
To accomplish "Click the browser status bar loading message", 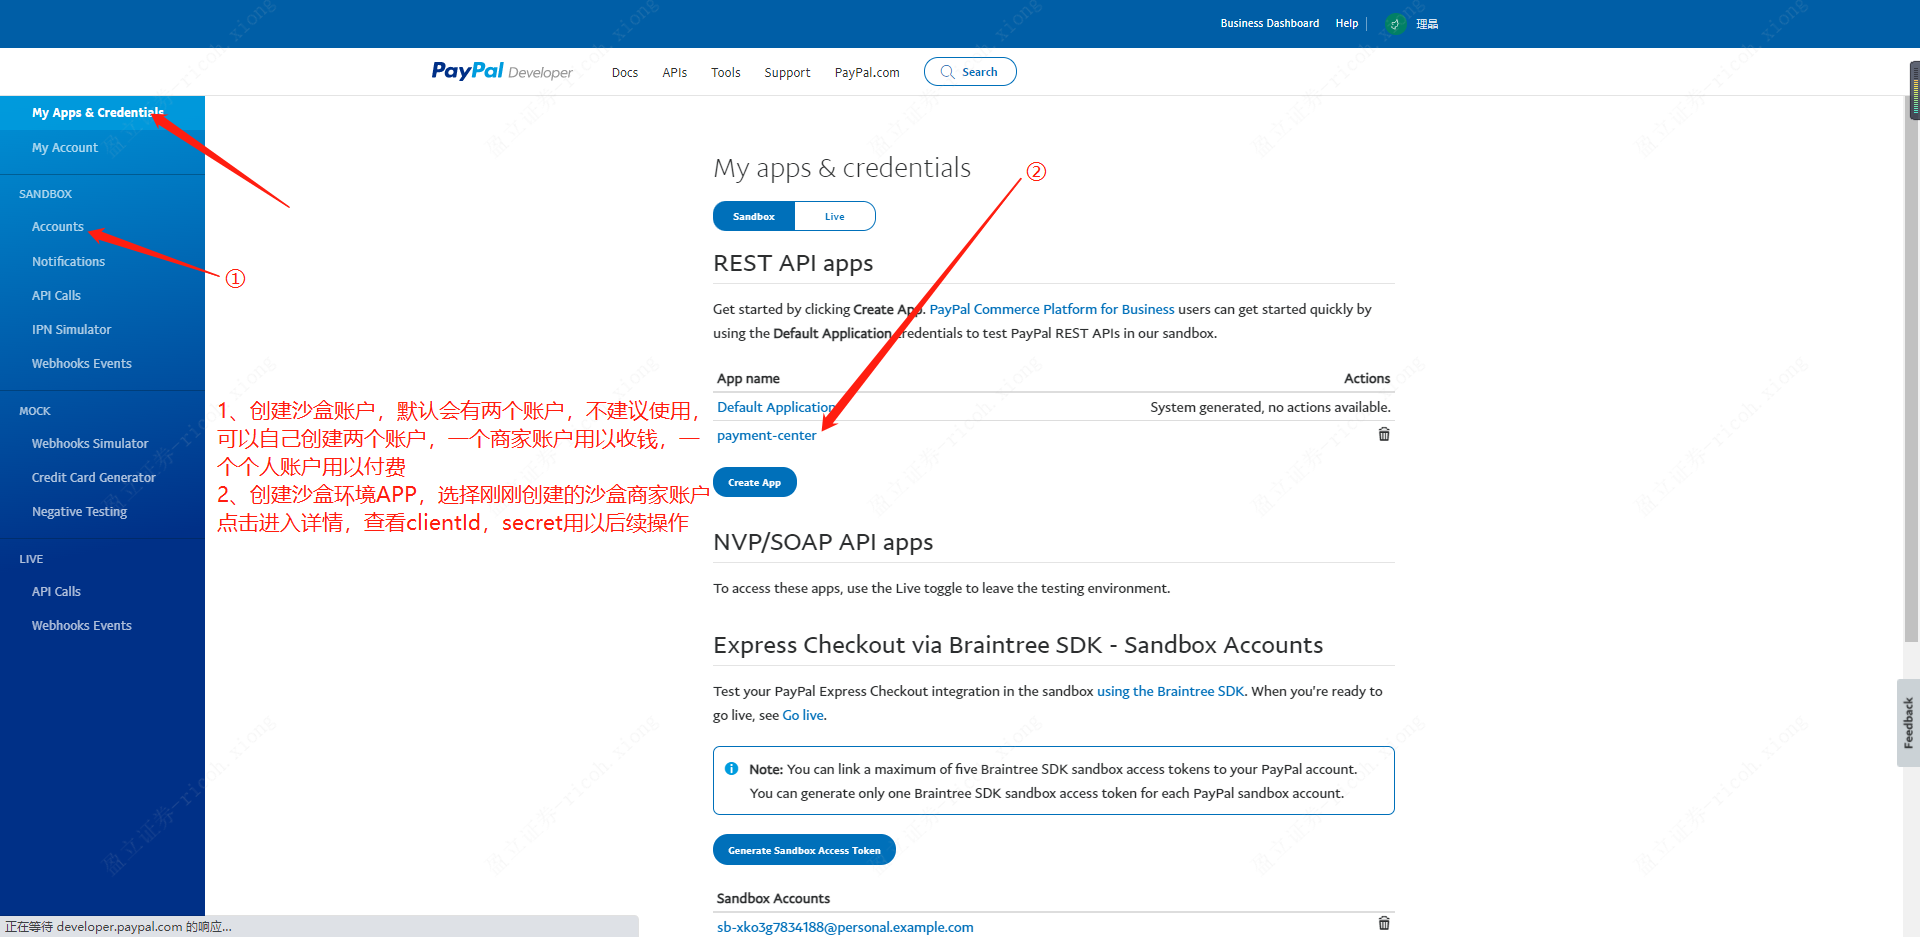I will [118, 927].
